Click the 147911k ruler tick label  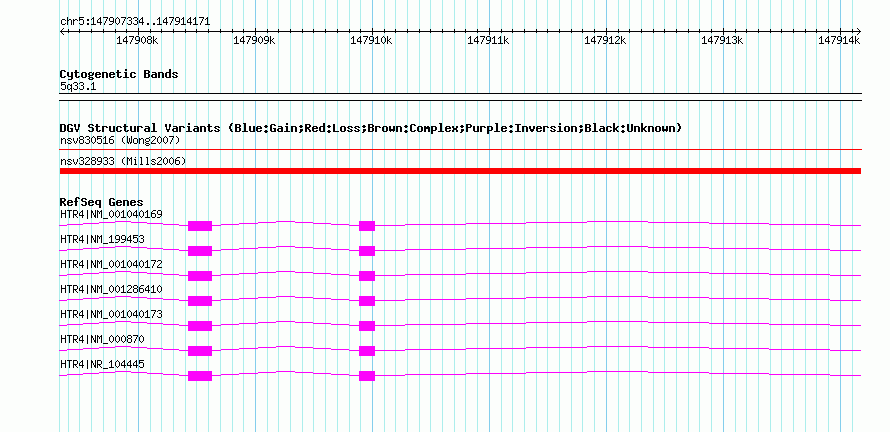pyautogui.click(x=488, y=40)
